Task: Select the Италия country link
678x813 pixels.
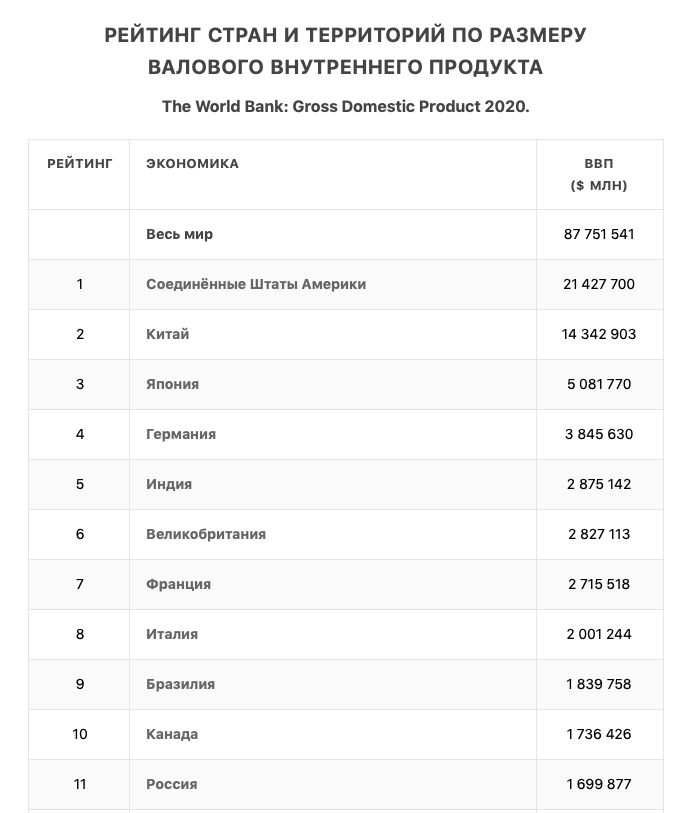Action: coord(172,634)
